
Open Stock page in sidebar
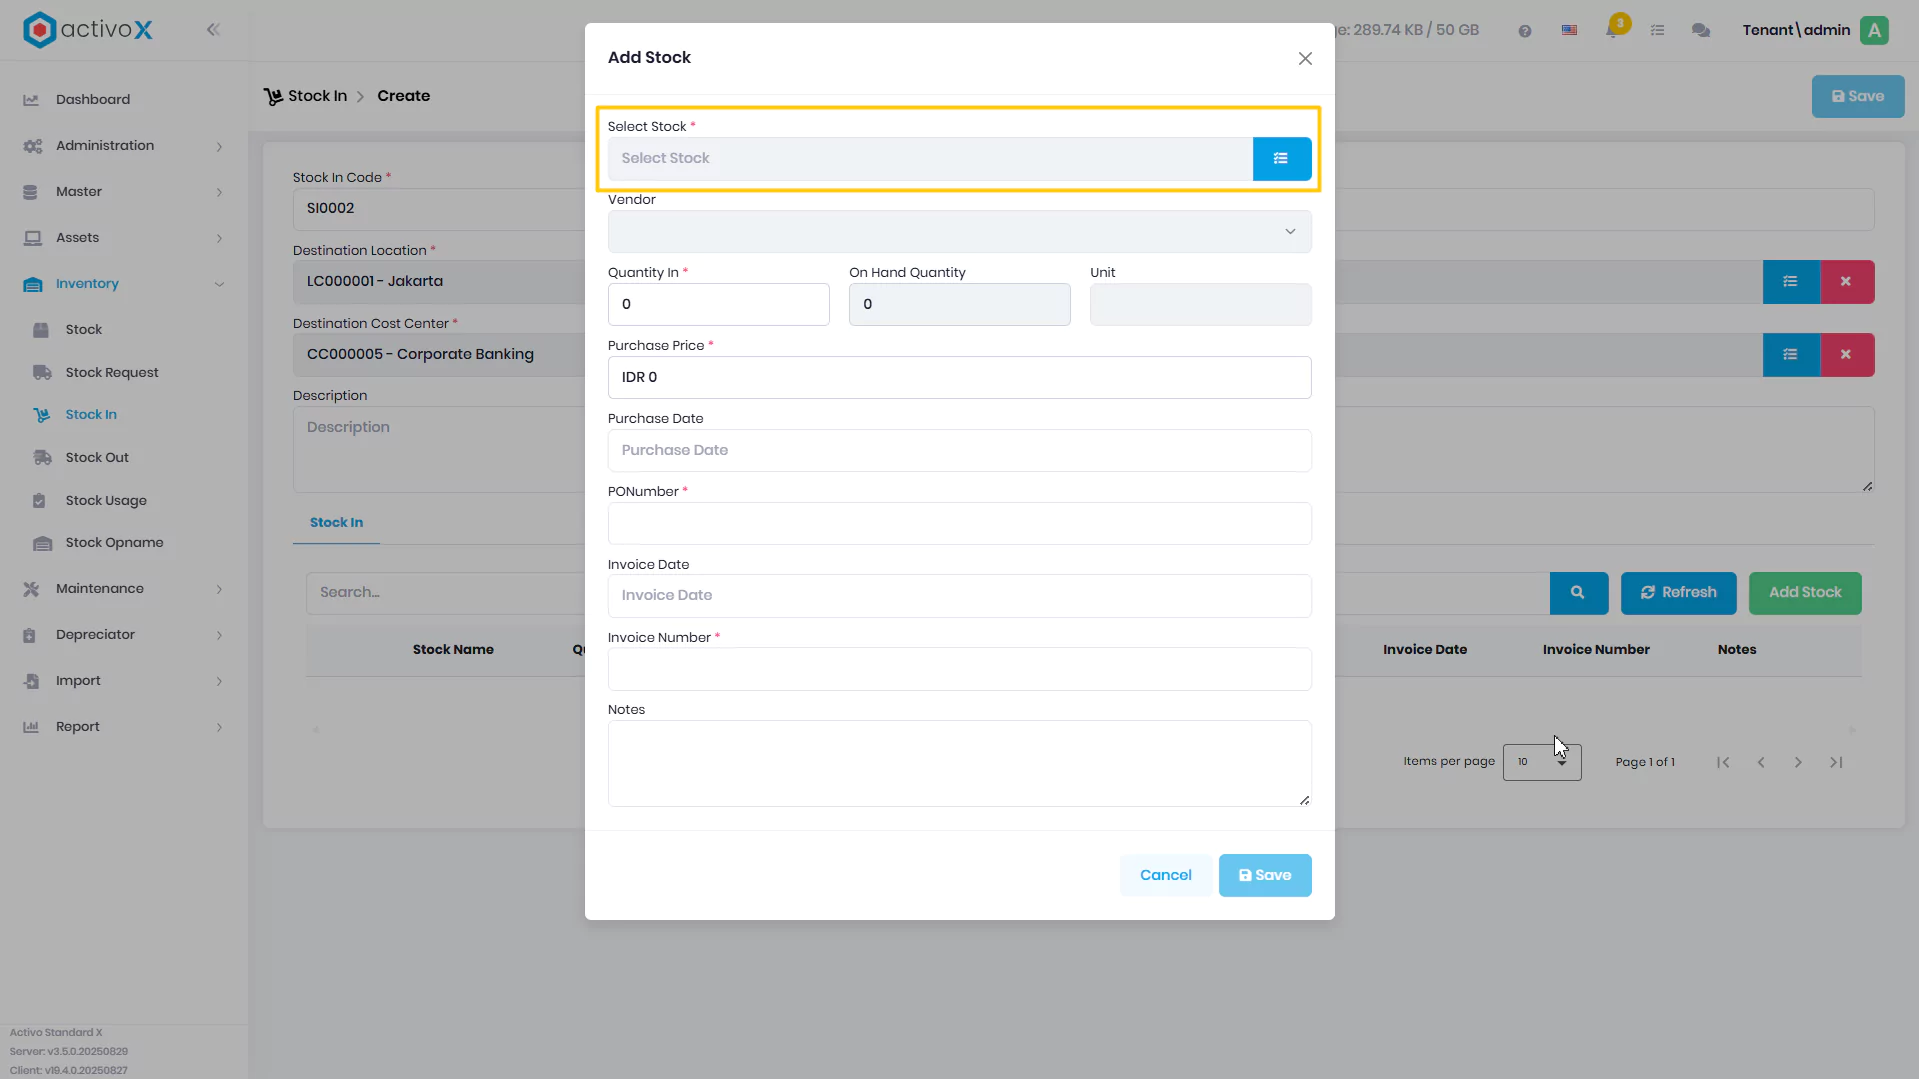(x=84, y=330)
